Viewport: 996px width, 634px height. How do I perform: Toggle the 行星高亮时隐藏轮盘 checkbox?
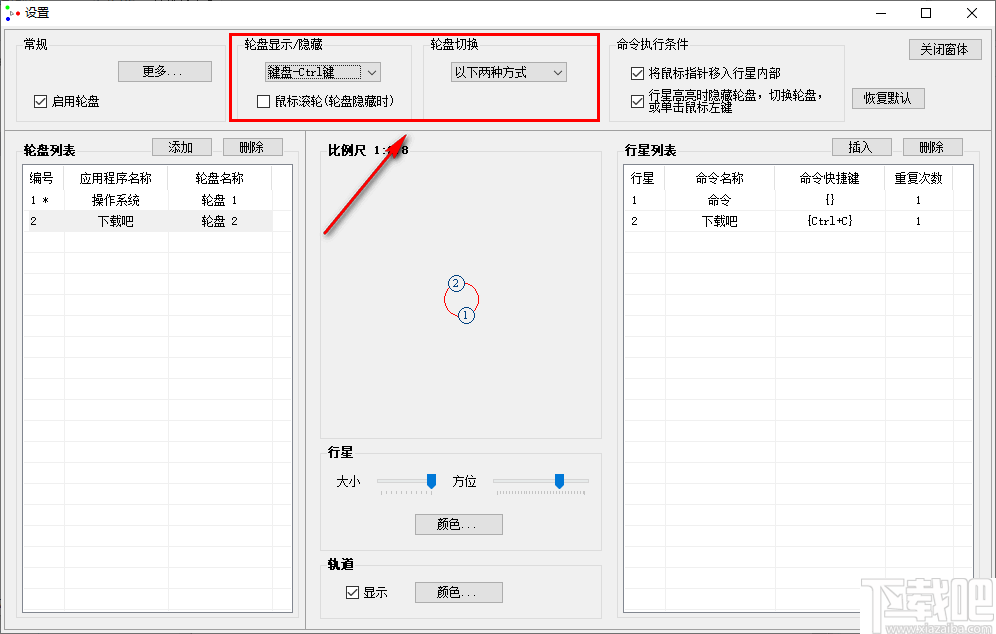(636, 97)
